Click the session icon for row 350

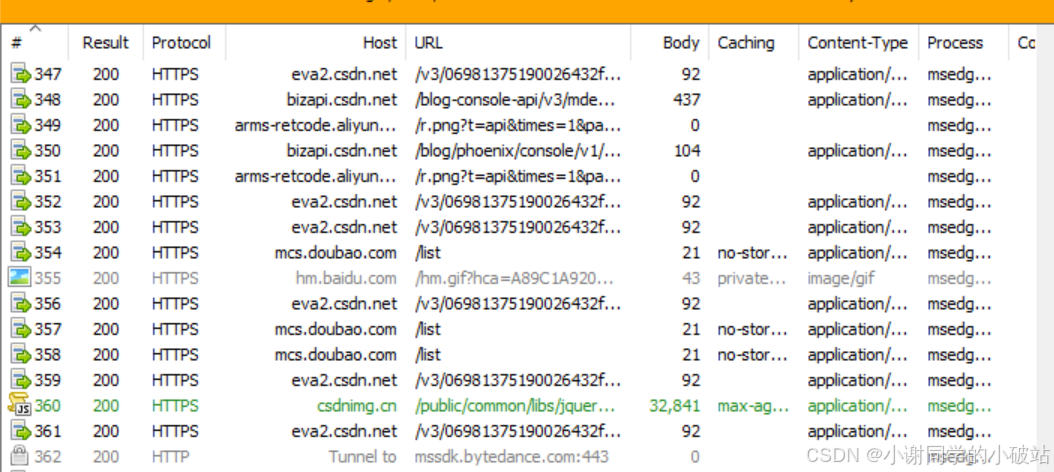[21, 151]
